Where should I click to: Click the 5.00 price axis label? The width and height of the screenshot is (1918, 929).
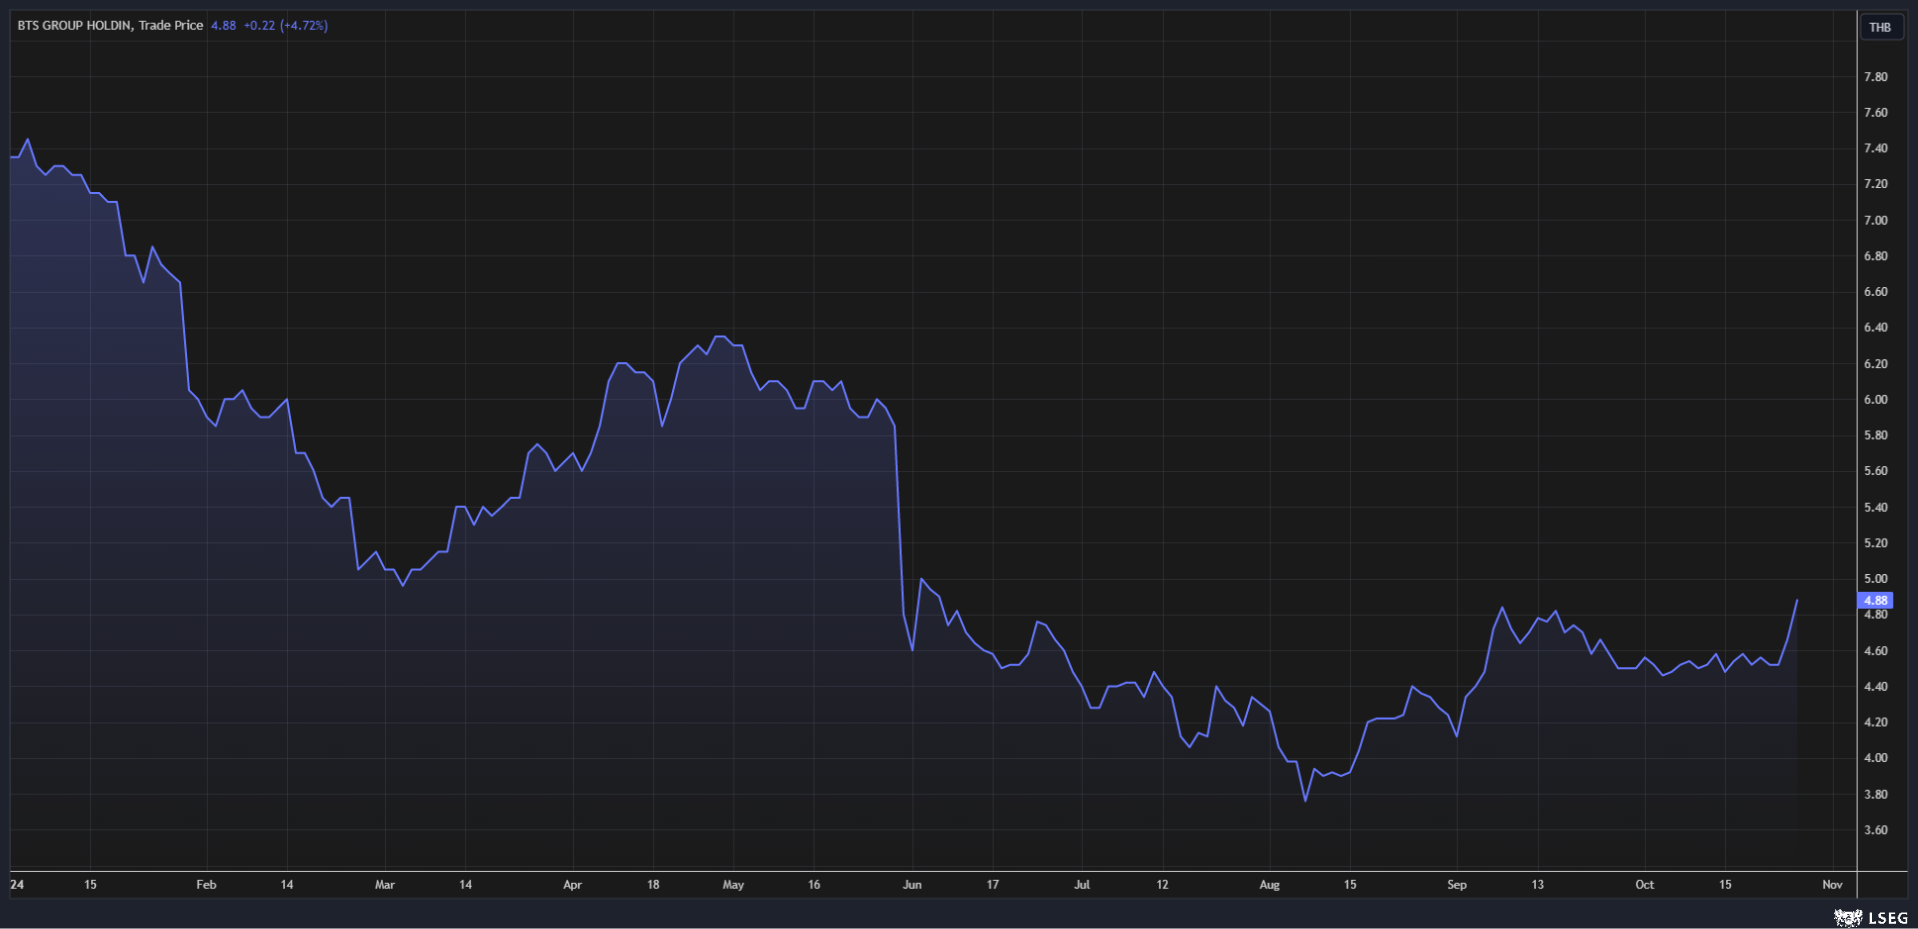coord(1875,578)
